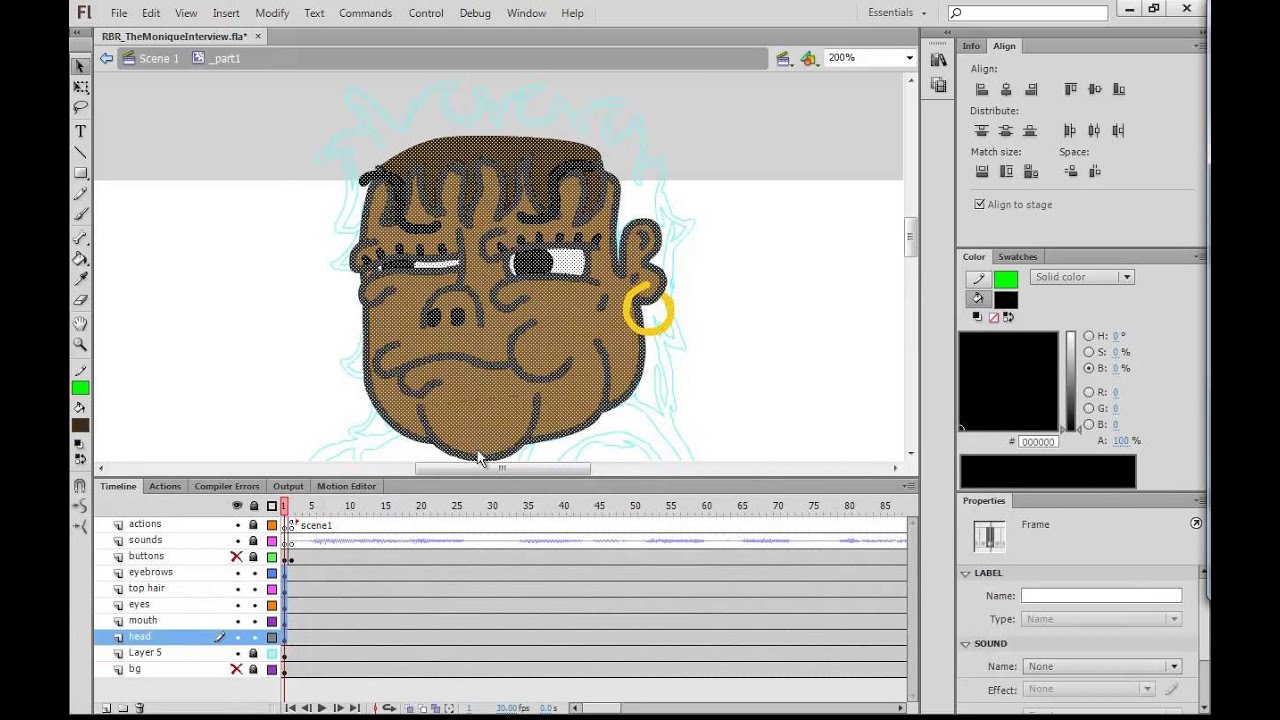Switch to the Actions tab
Screen dimensions: 1280x720
(165, 486)
